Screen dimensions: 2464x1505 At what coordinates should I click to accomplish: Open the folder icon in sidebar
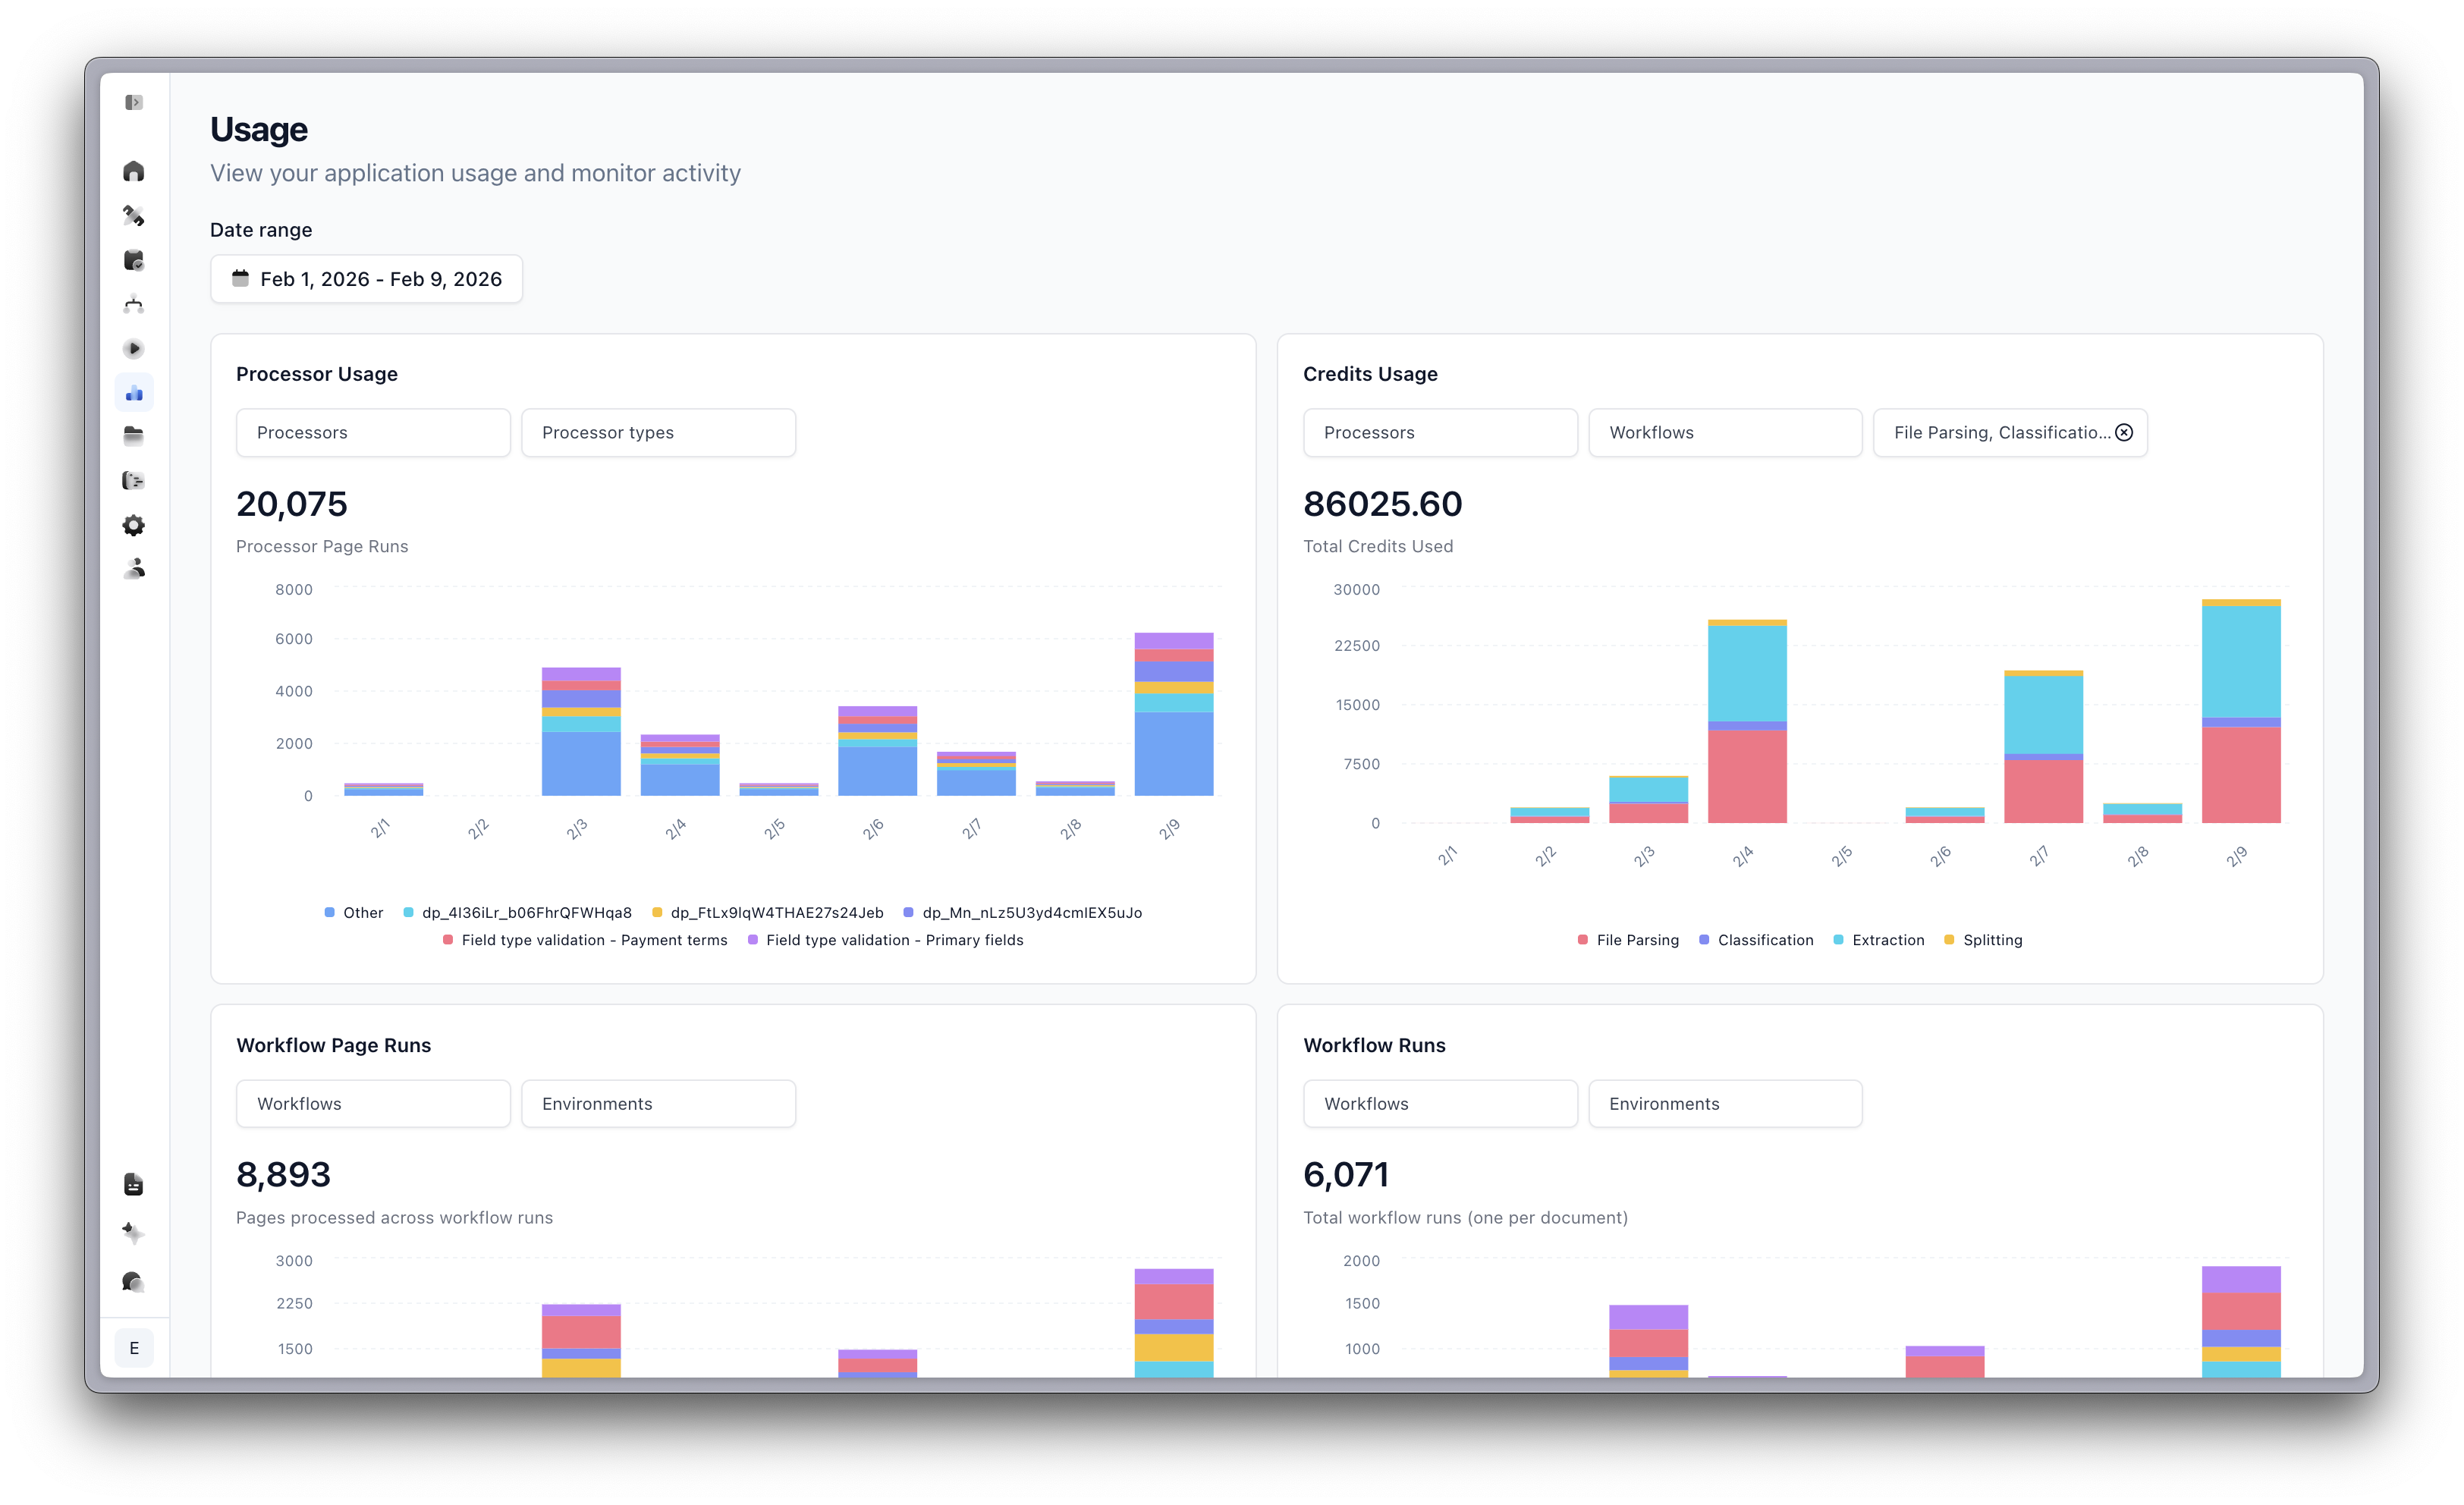[134, 436]
